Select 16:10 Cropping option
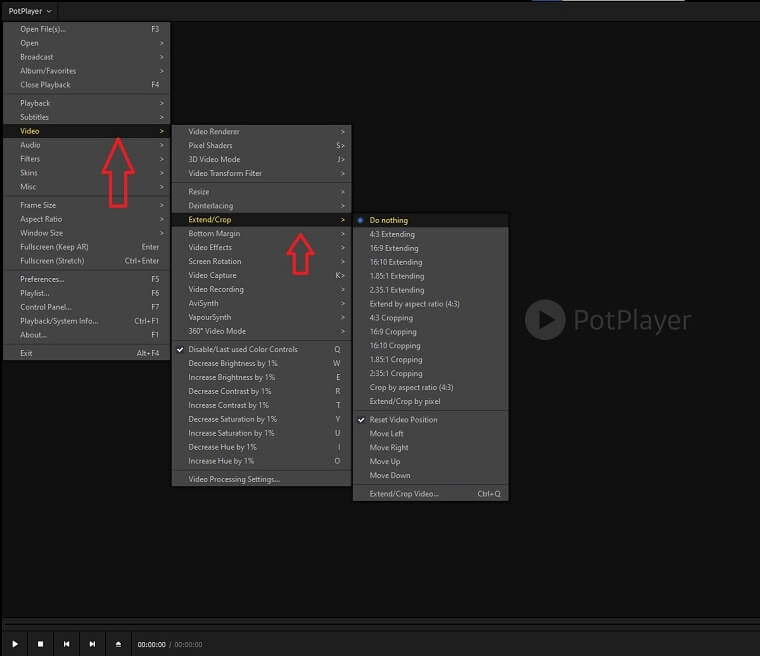 point(430,346)
